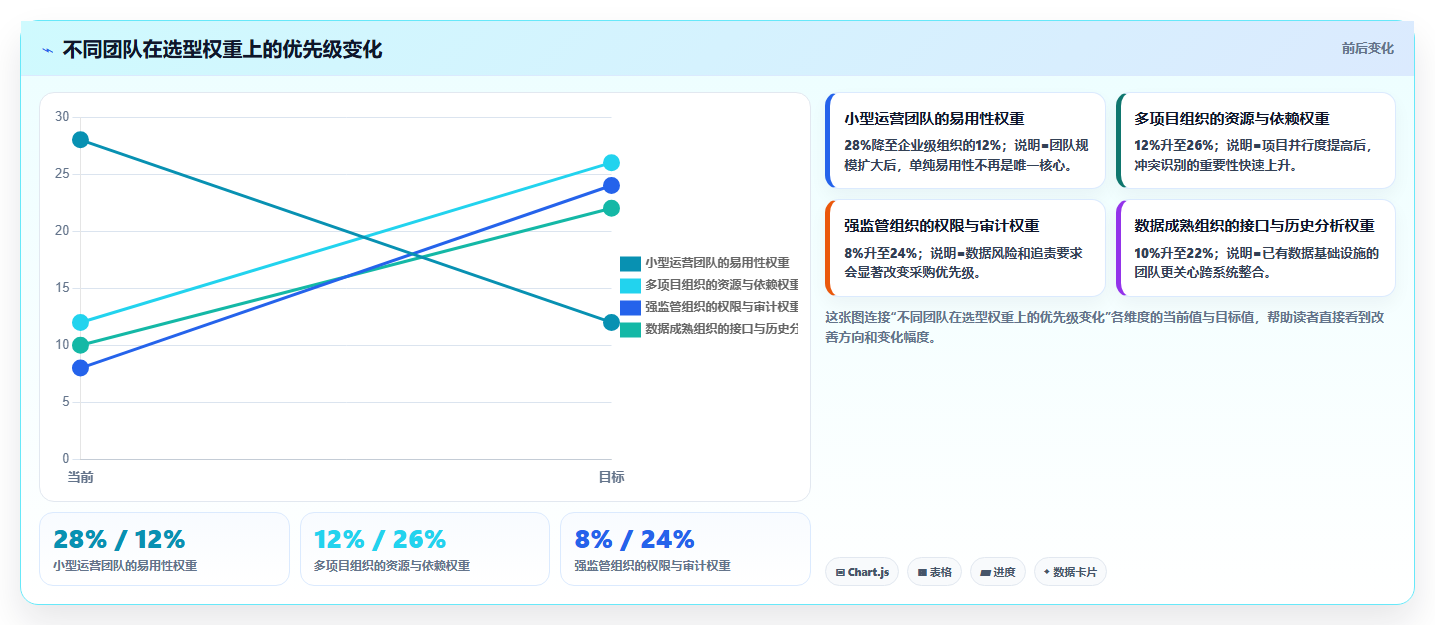The width and height of the screenshot is (1435, 625).
Task: Click the green legend color swatch
Action: tap(630, 329)
